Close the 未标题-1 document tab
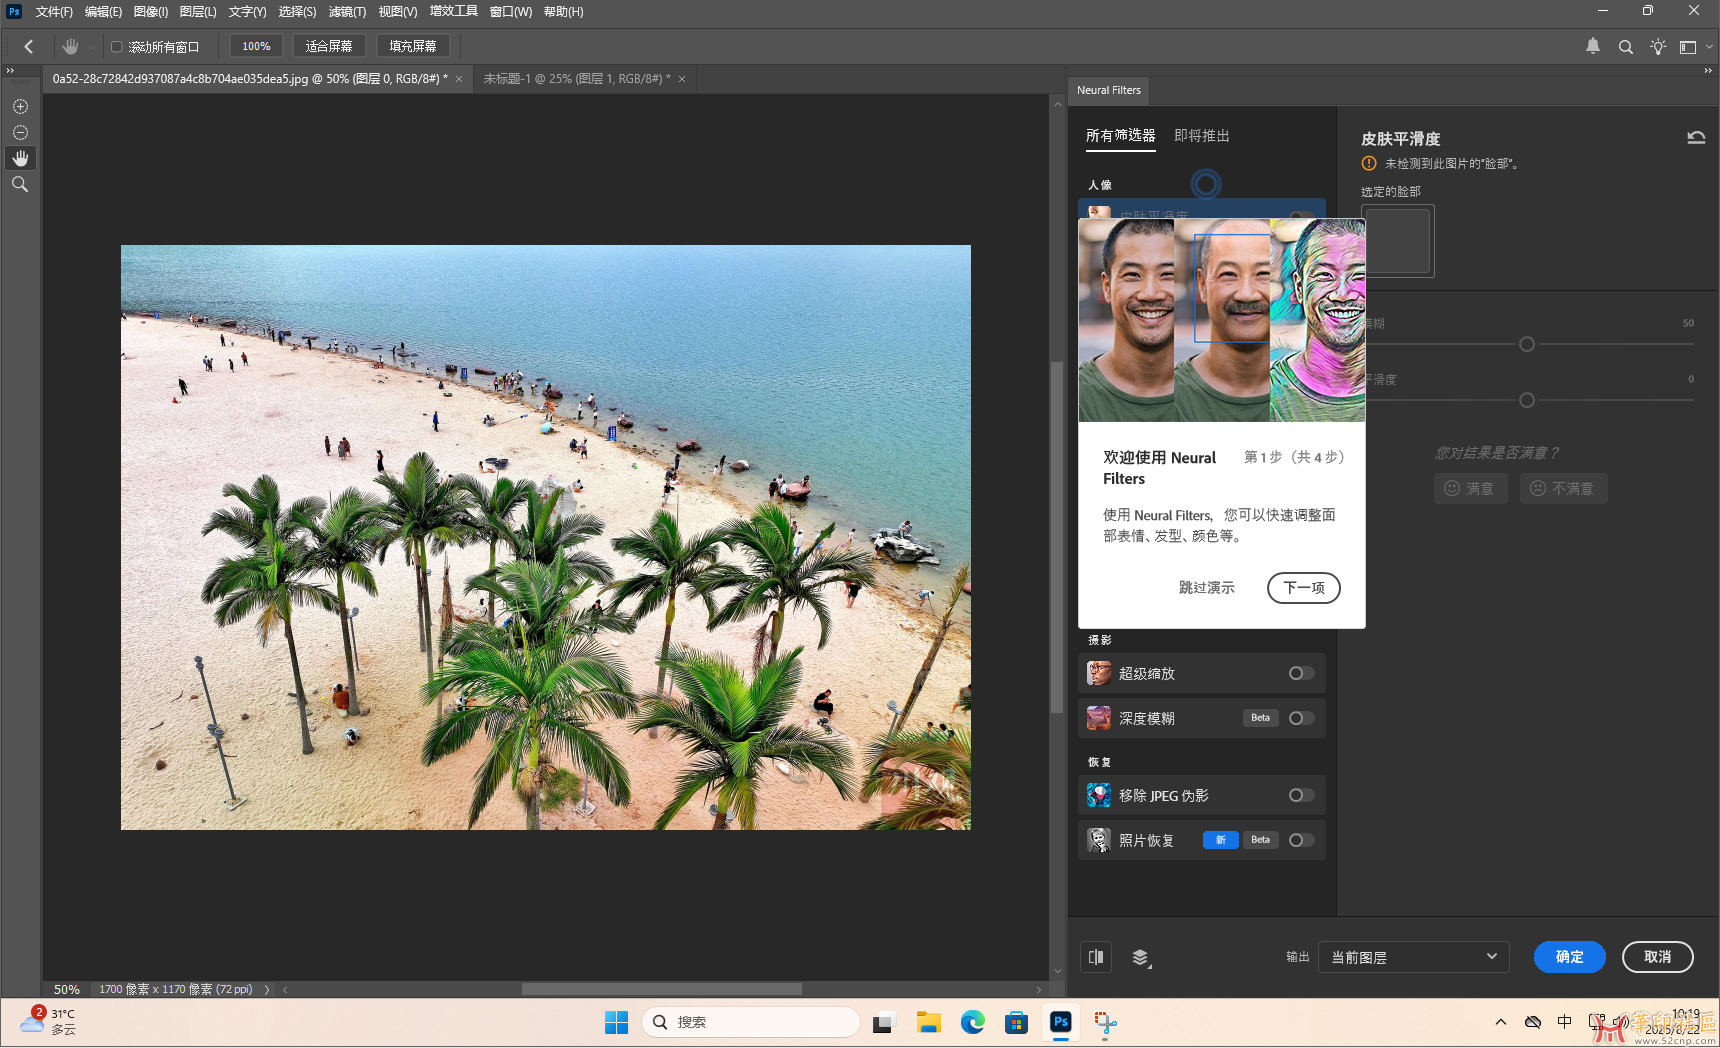 (x=682, y=79)
